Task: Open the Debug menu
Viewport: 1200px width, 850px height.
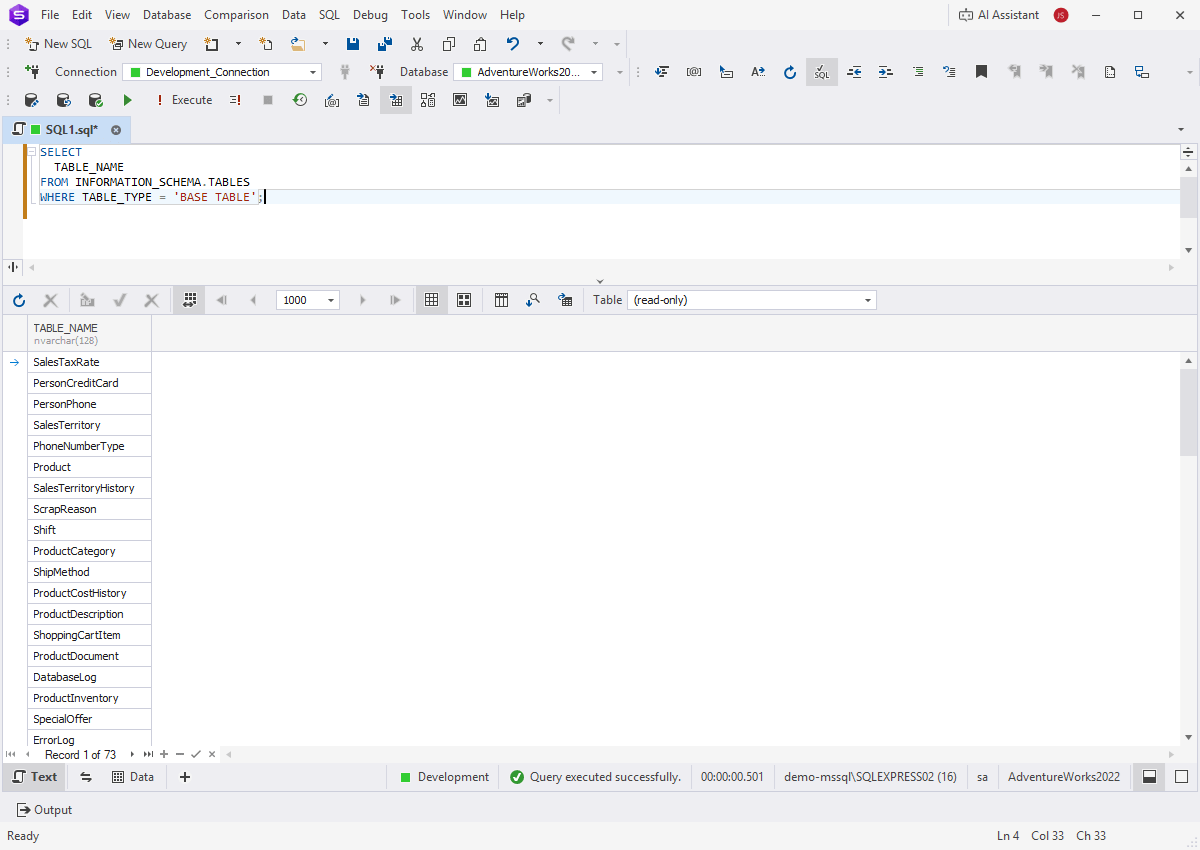Action: click(x=370, y=15)
